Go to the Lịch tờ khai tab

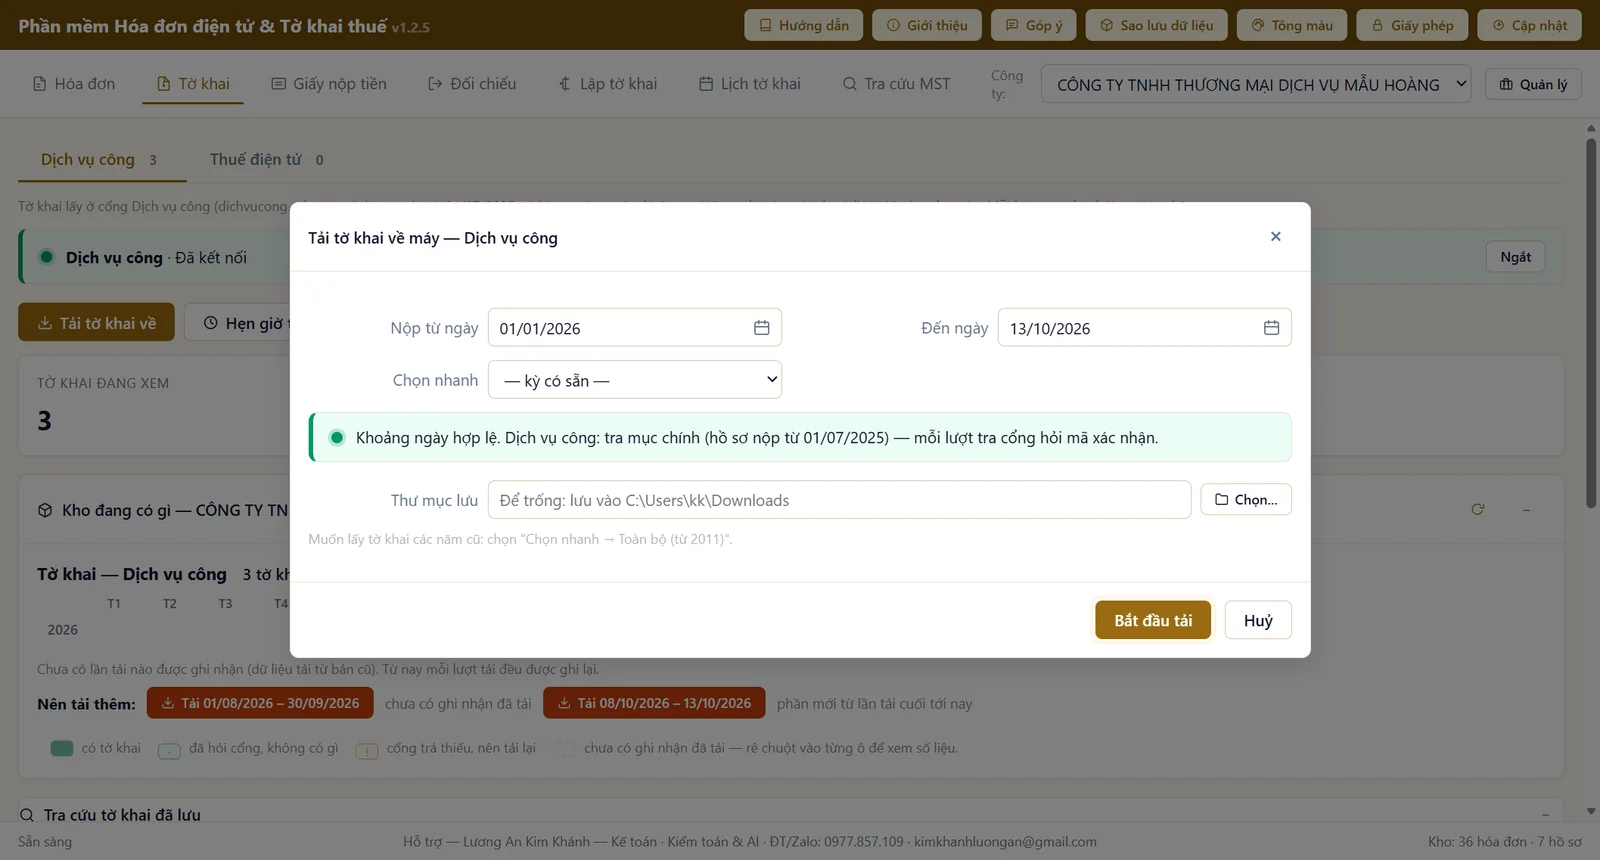[x=750, y=84]
